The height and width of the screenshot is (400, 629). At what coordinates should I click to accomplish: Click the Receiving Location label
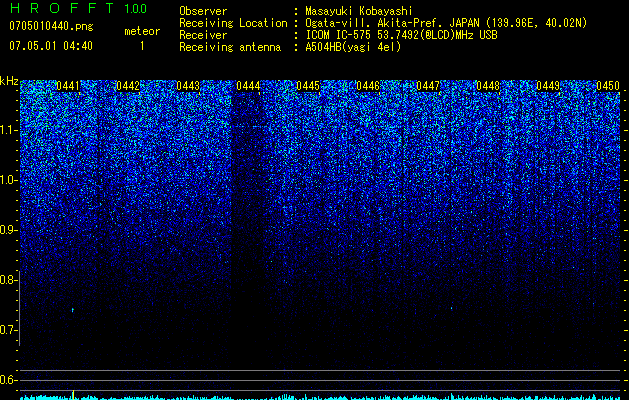pos(233,23)
